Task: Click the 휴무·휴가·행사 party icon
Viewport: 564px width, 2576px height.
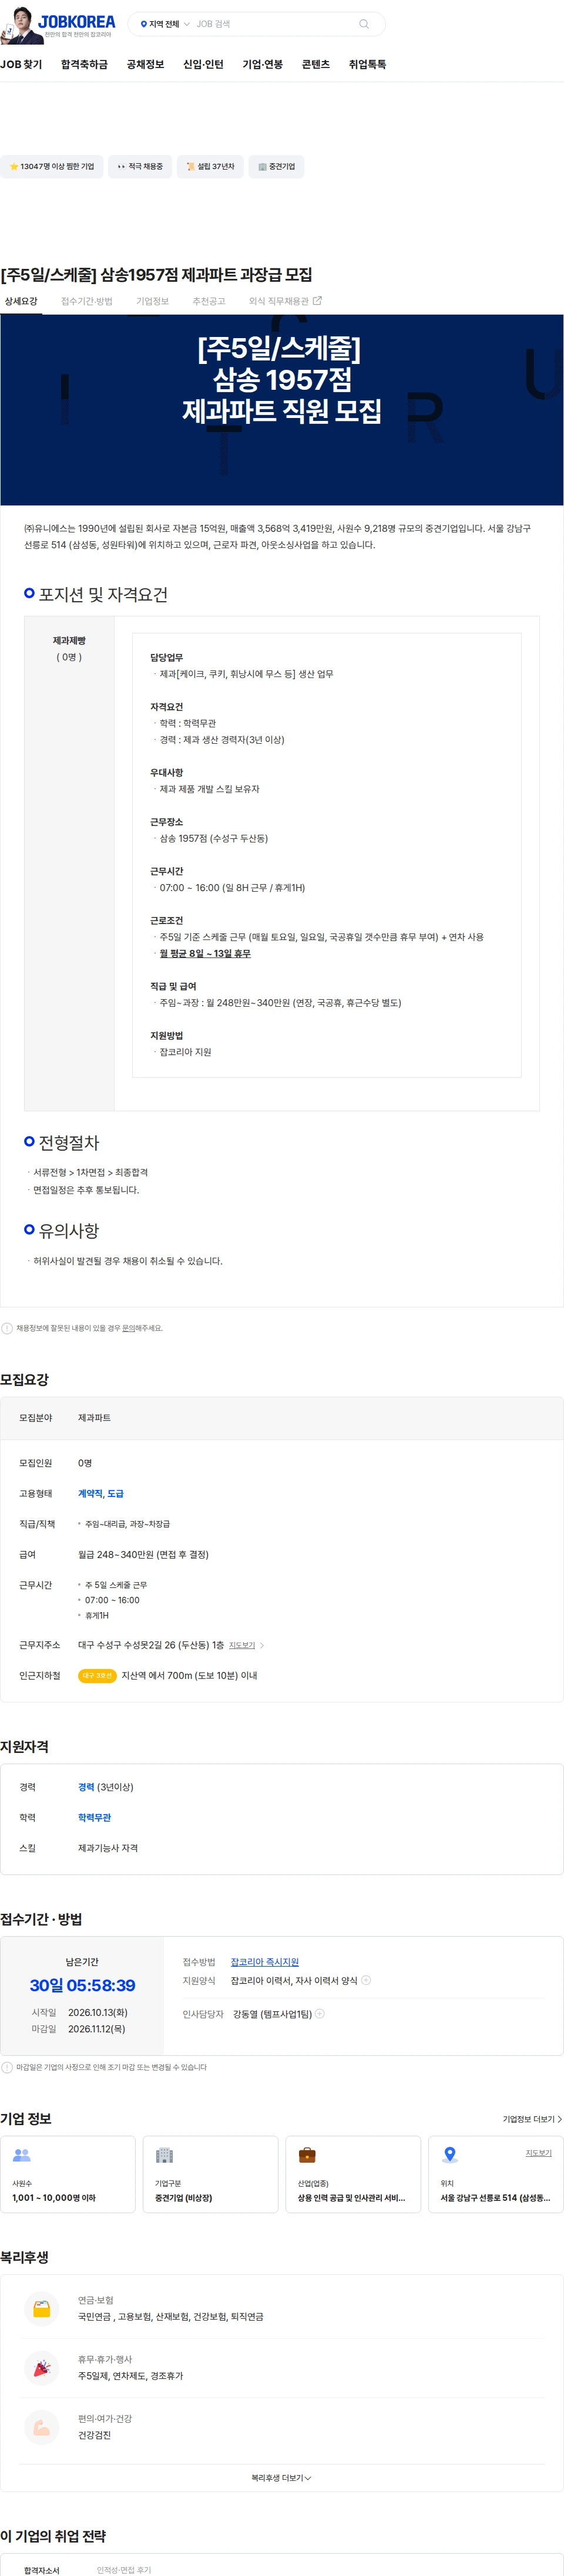Action: (x=42, y=2367)
